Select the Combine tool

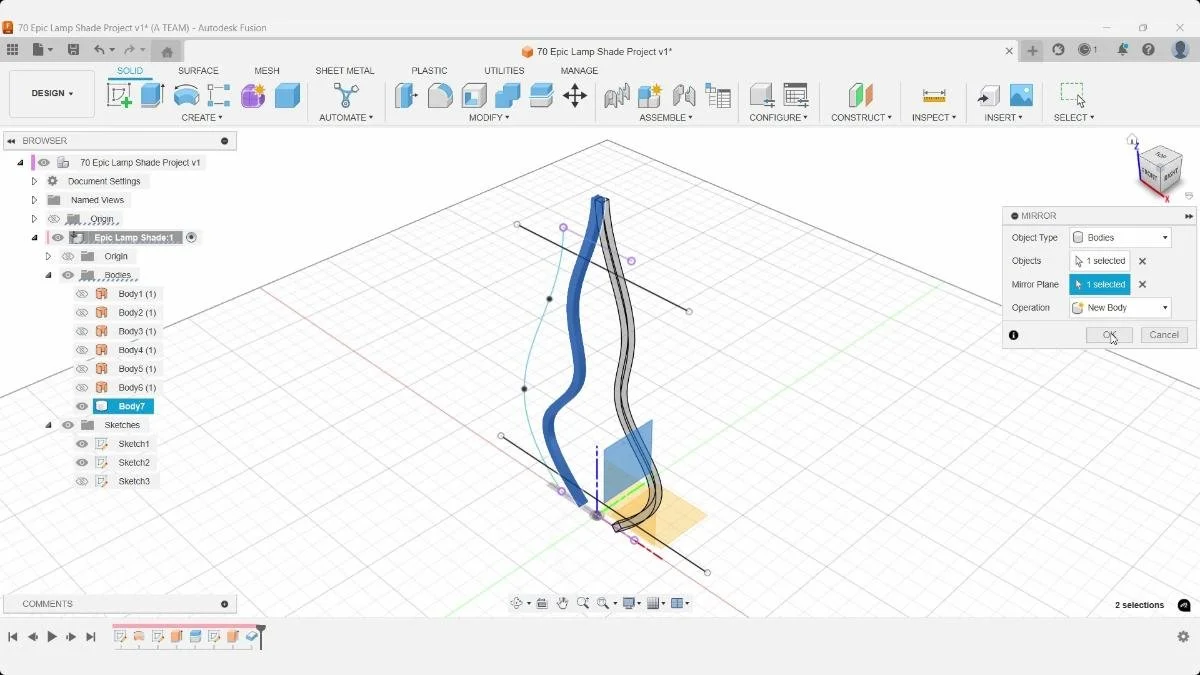(508, 95)
